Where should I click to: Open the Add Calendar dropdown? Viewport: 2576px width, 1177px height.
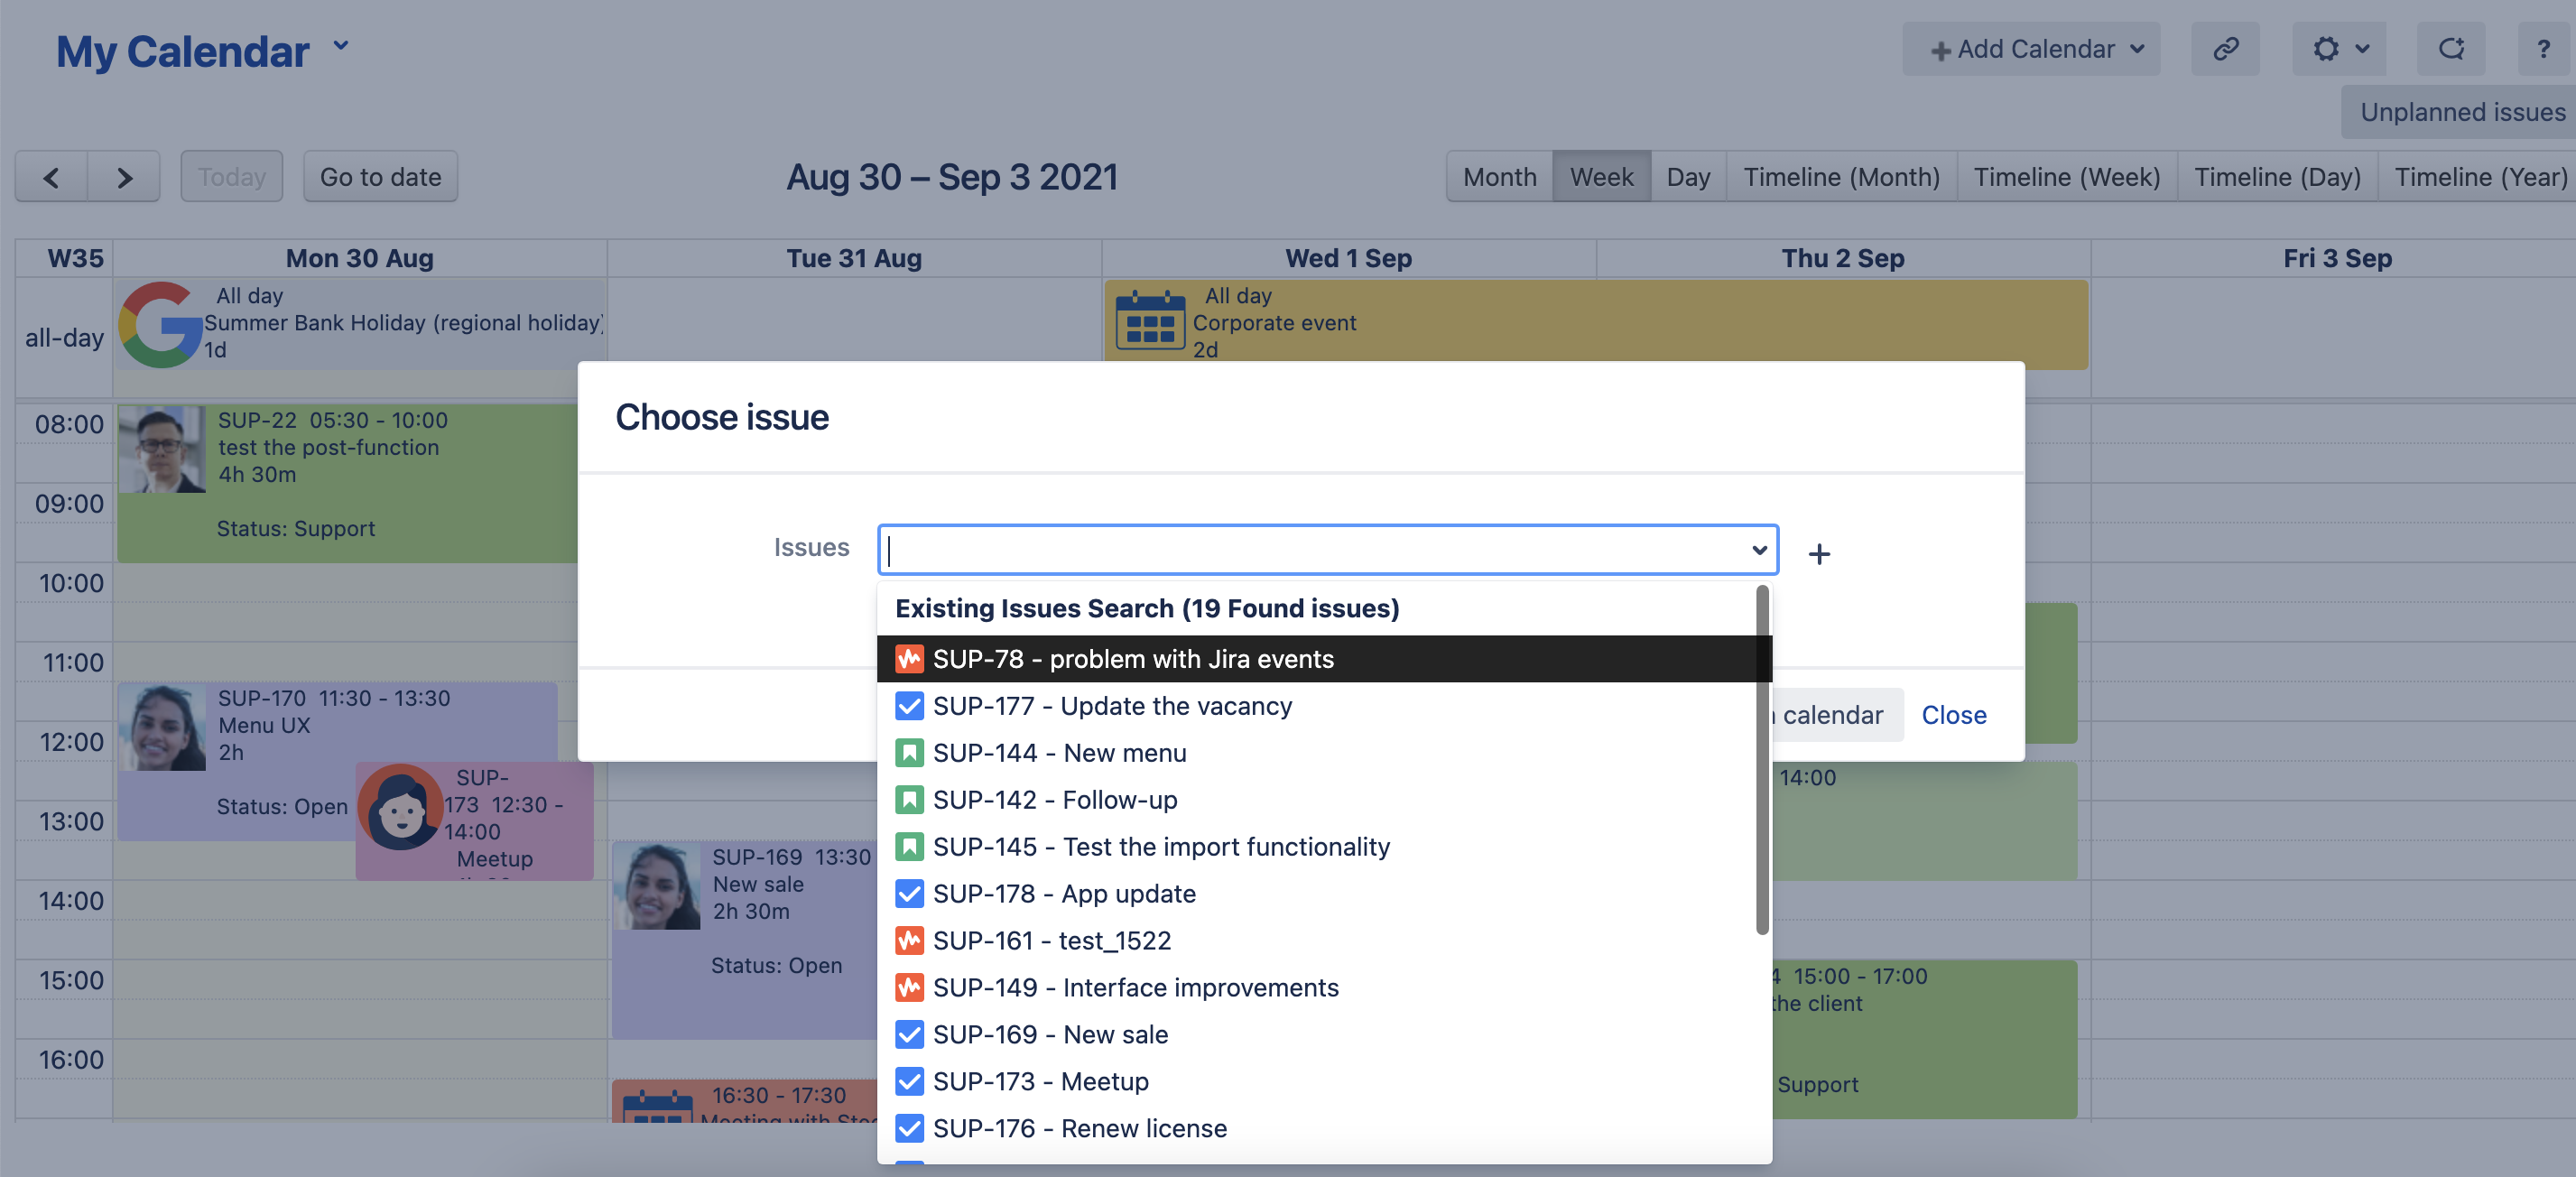pos(2030,49)
